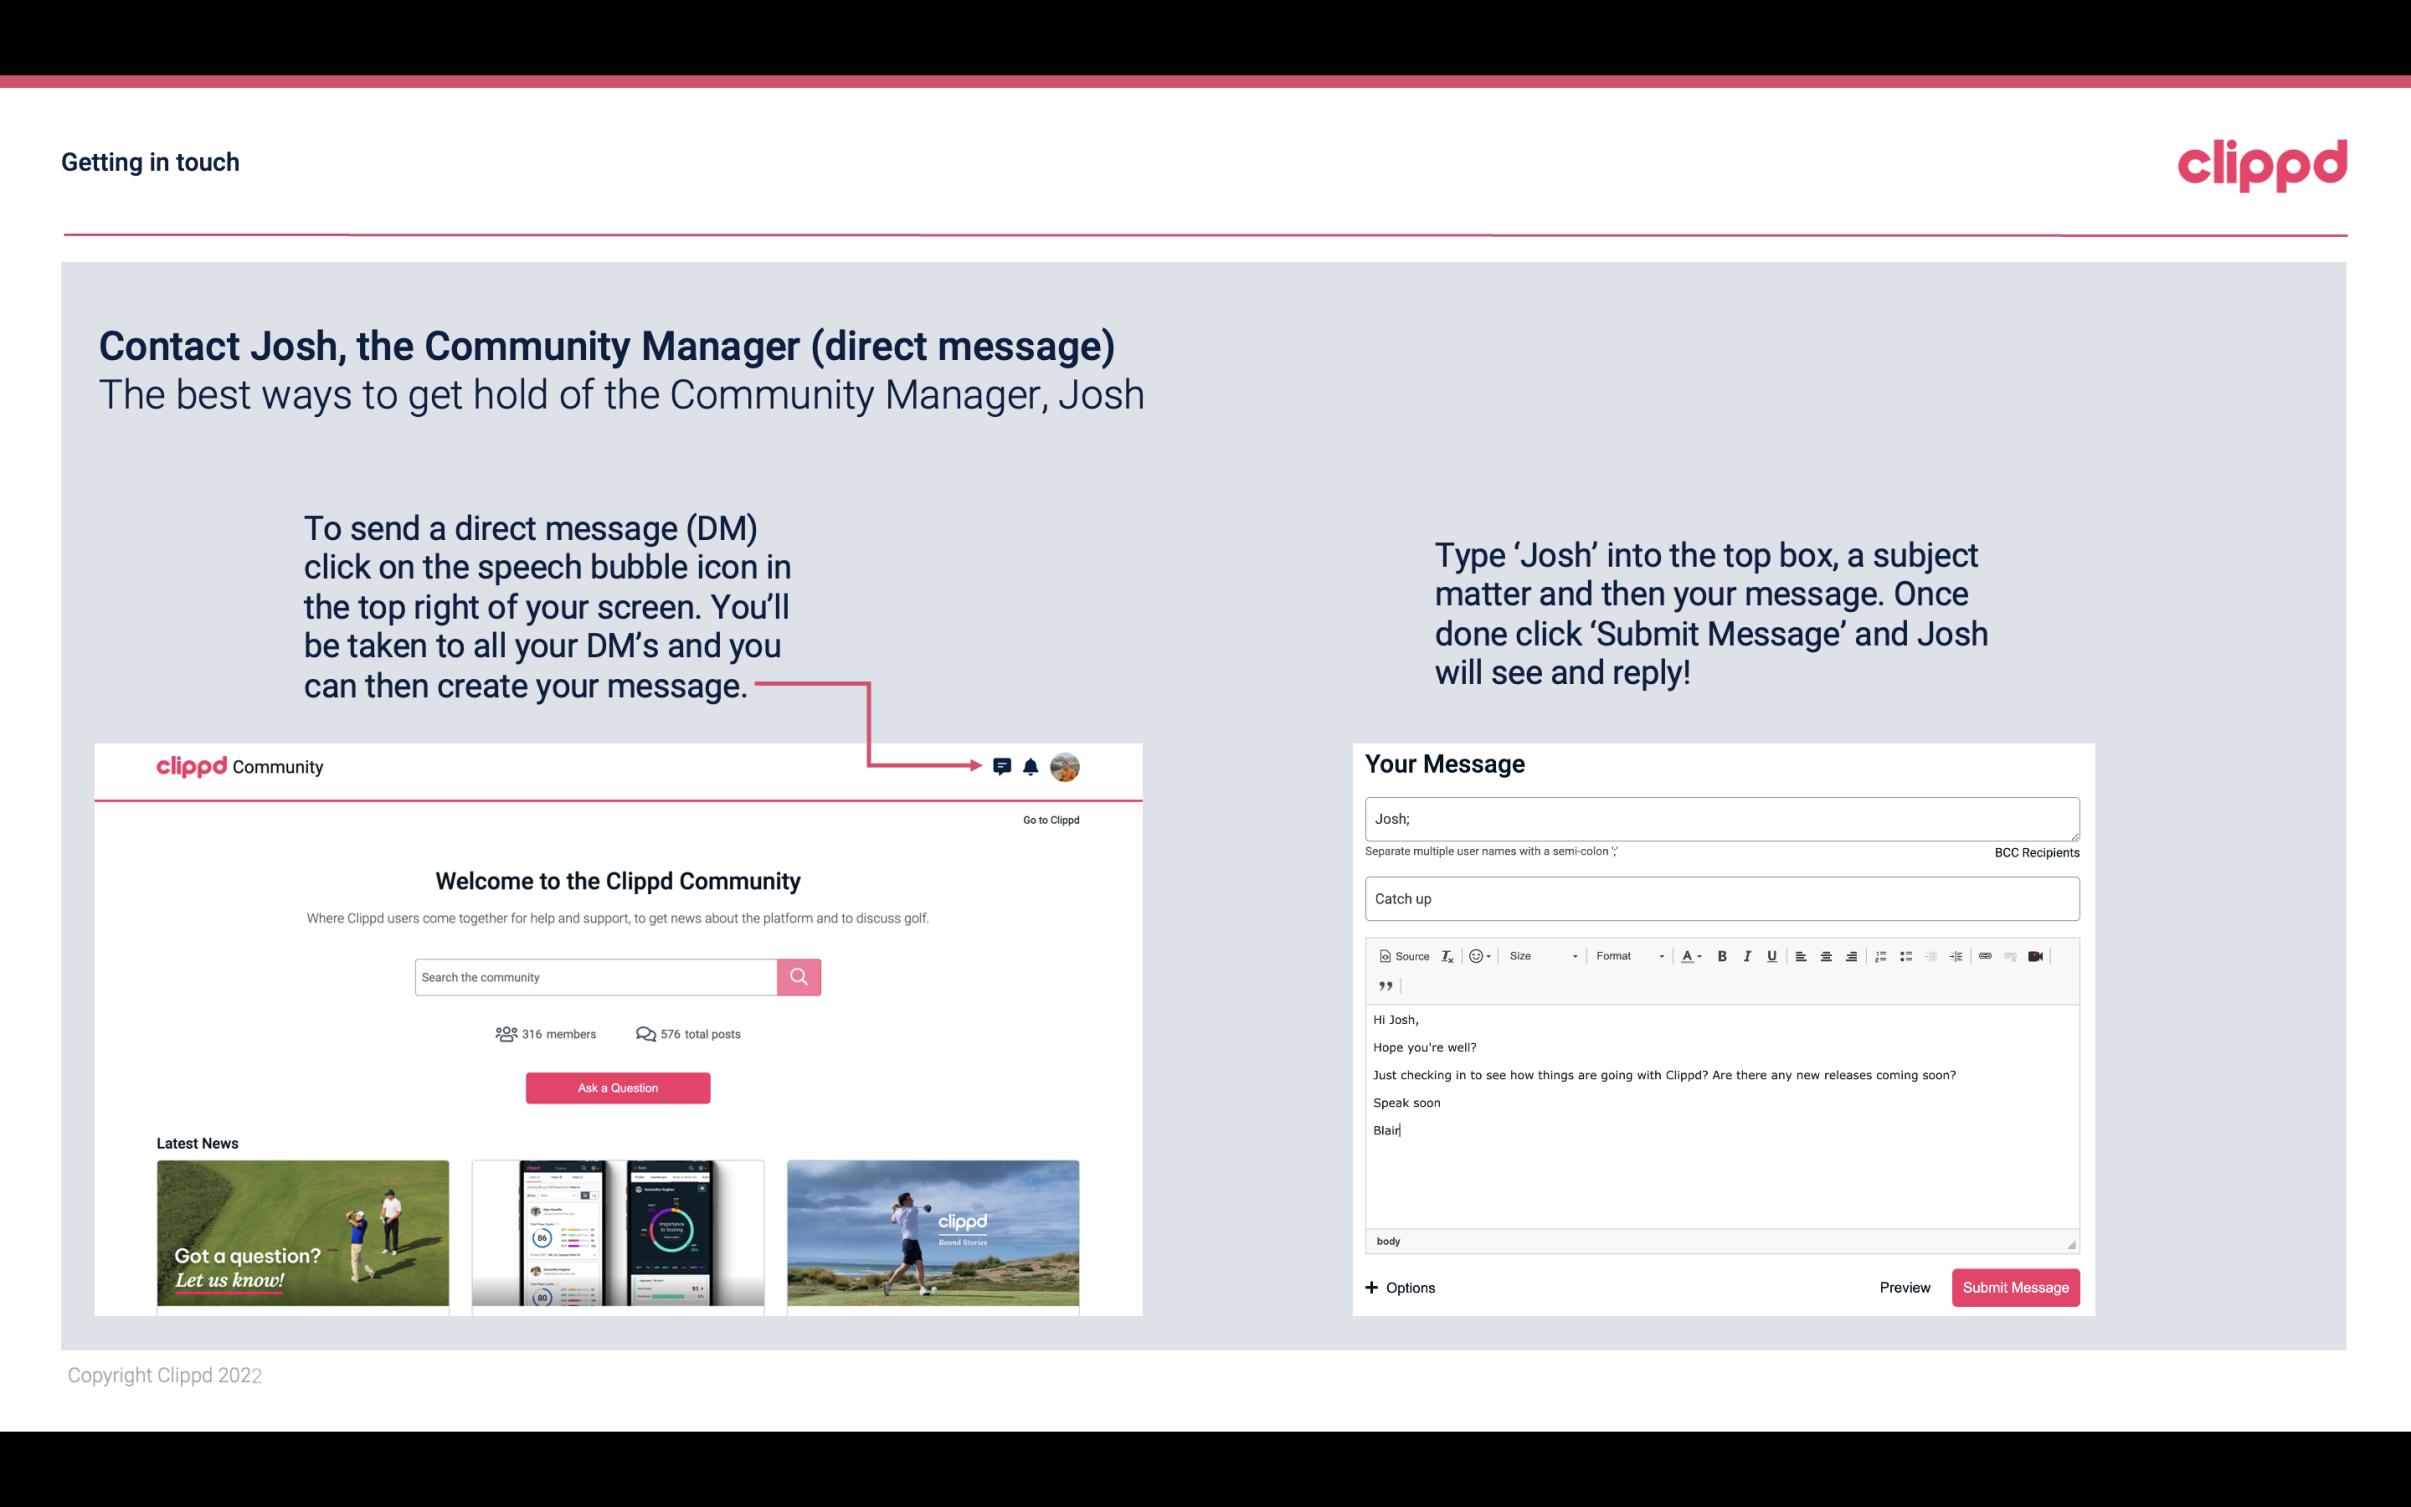Click the recipient input field showing Josh
Image resolution: width=2411 pixels, height=1507 pixels.
tap(1720, 819)
